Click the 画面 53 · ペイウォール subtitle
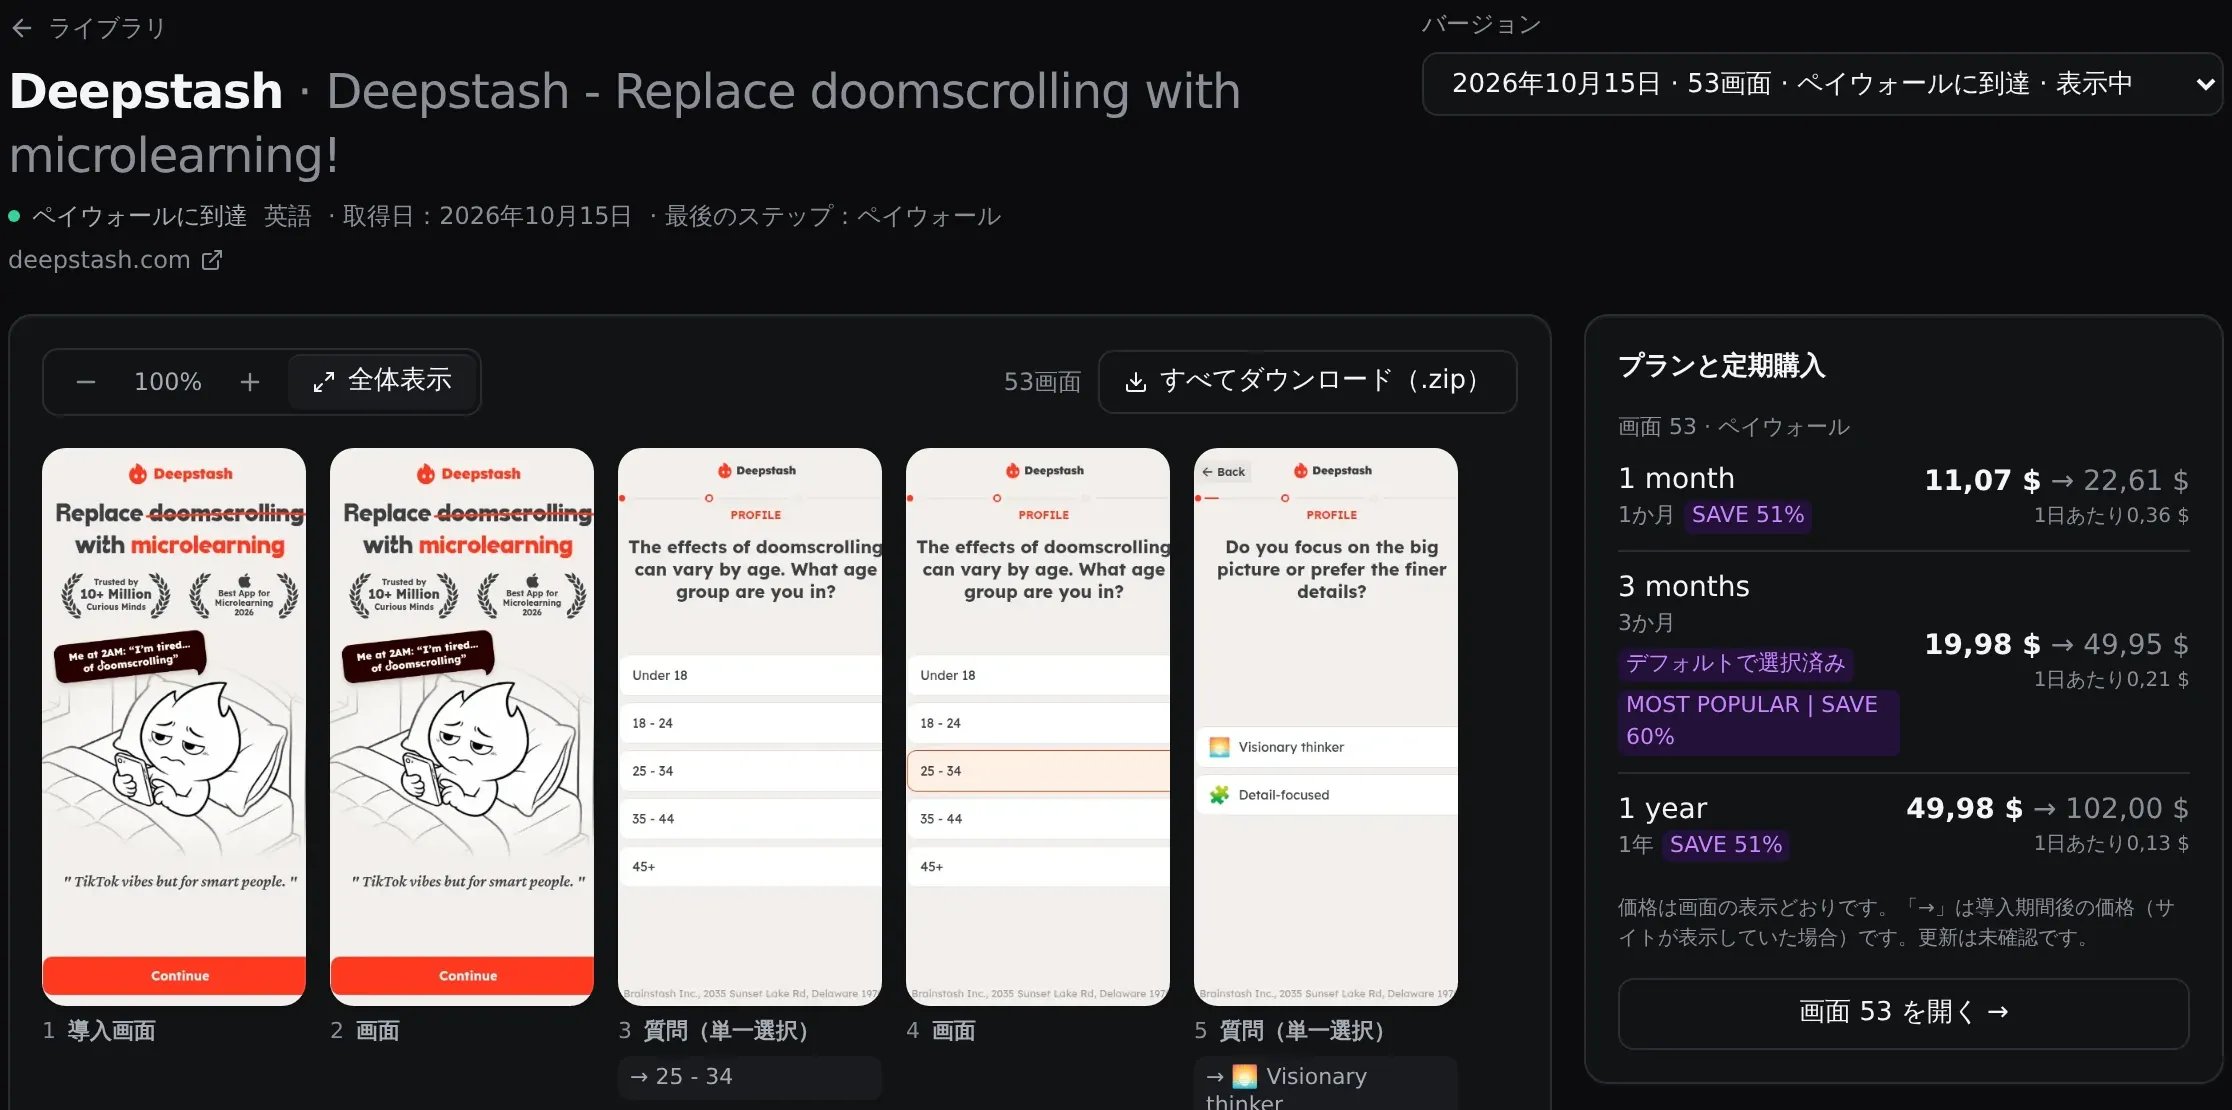The image size is (2232, 1110). pos(1734,427)
